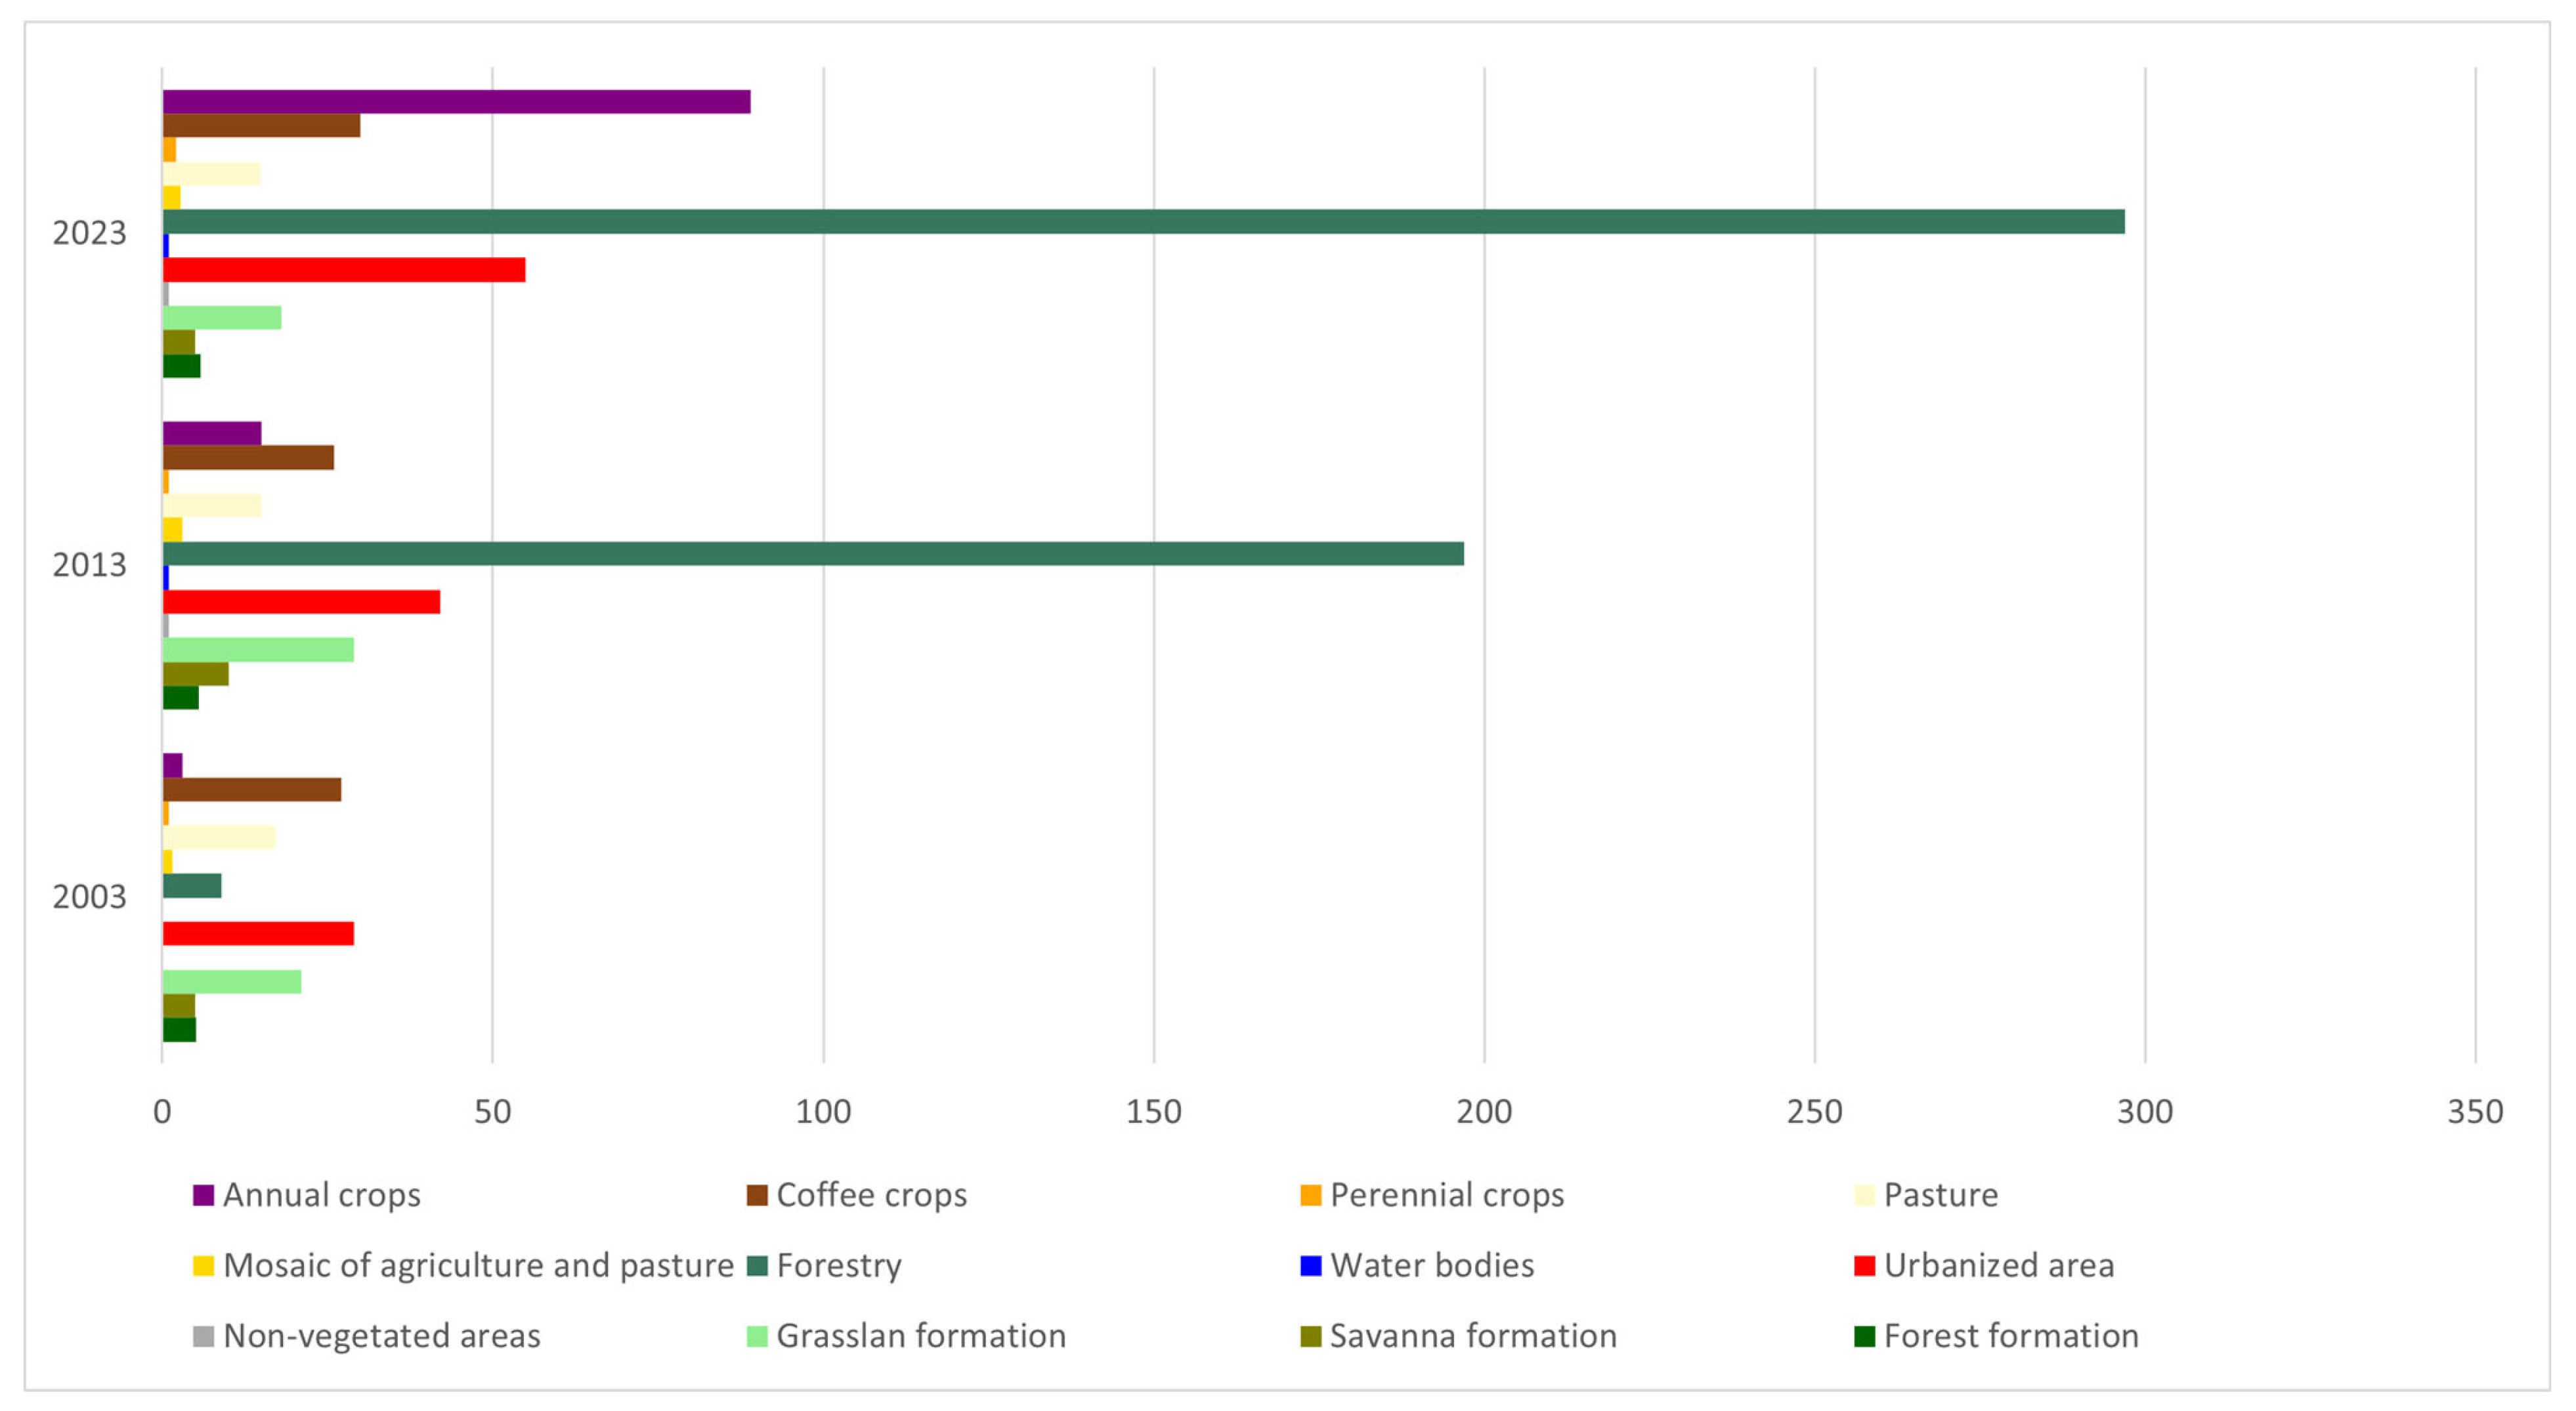
Task: Click the orange Perennial crops legend swatch
Action: pos(1310,1195)
